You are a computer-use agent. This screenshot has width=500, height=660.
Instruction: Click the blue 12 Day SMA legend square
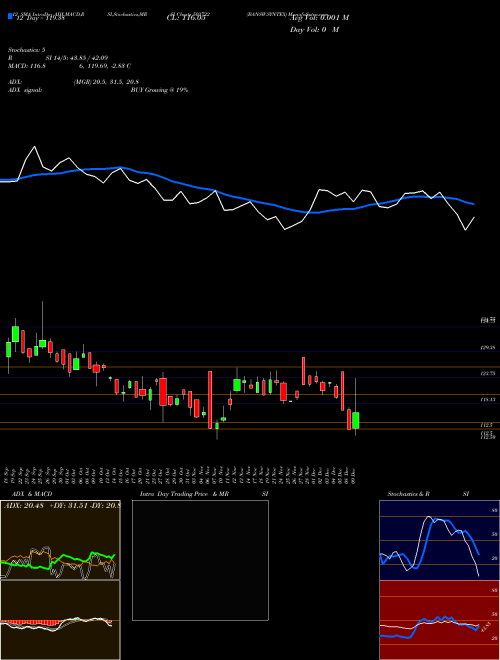click(x=11, y=16)
